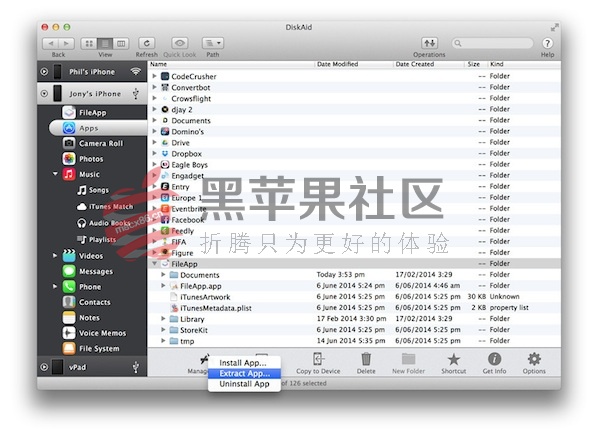Sort by Date Modified column

coord(354,64)
